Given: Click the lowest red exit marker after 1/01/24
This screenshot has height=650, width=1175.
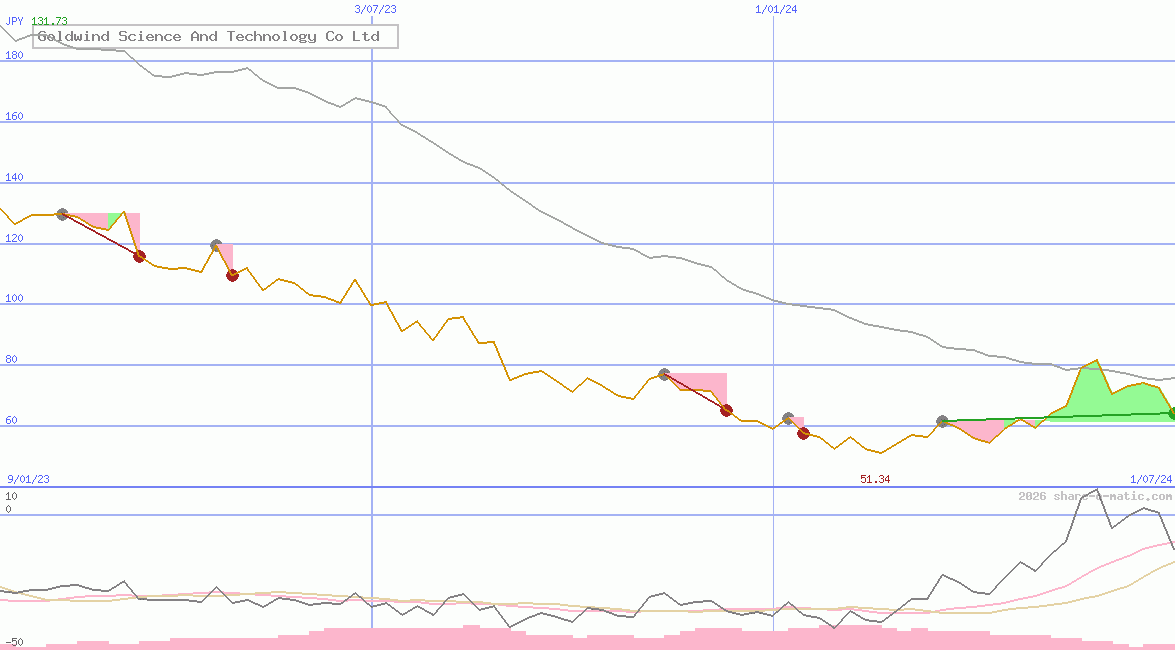Looking at the screenshot, I should (x=803, y=433).
